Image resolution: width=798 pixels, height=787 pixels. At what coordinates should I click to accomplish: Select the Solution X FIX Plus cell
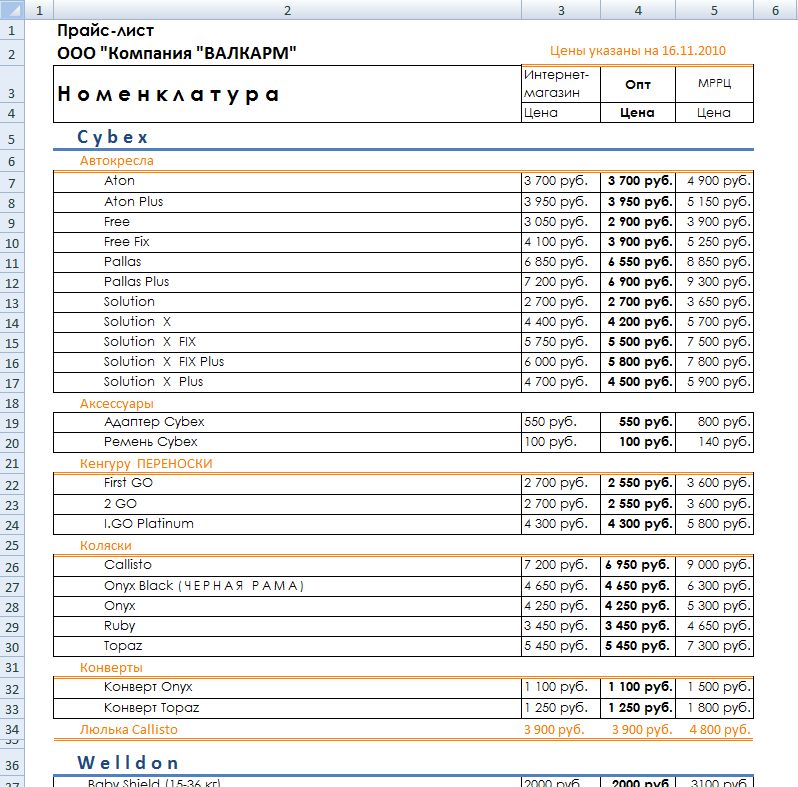coord(288,362)
